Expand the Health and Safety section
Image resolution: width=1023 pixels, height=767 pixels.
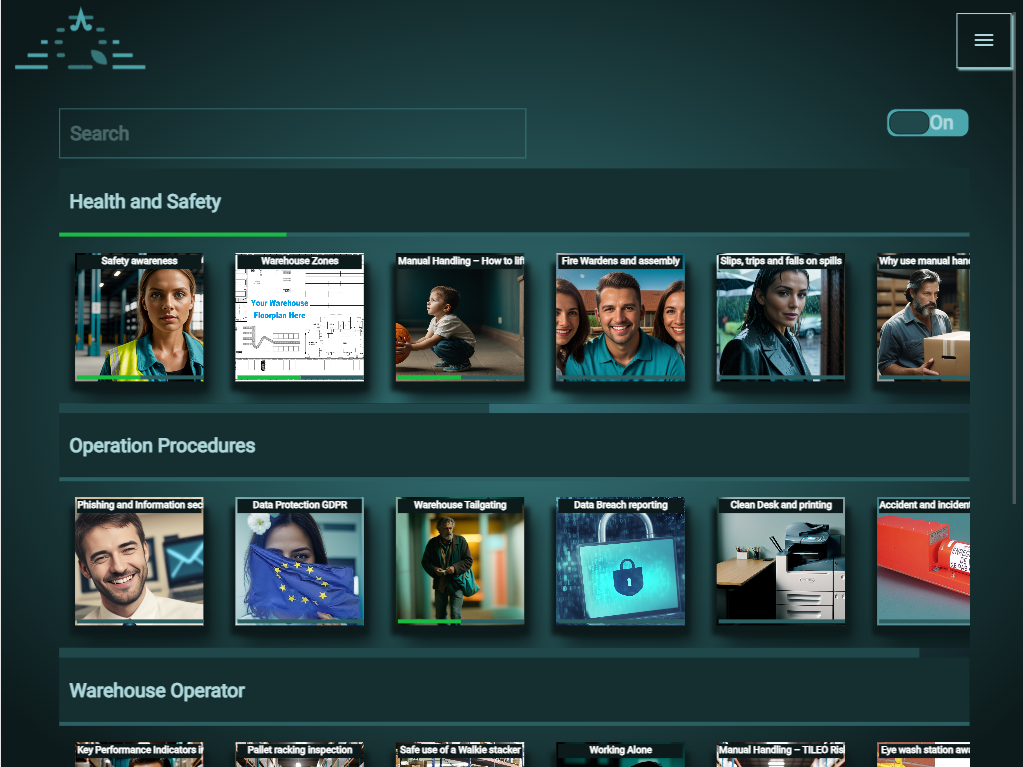coord(145,202)
